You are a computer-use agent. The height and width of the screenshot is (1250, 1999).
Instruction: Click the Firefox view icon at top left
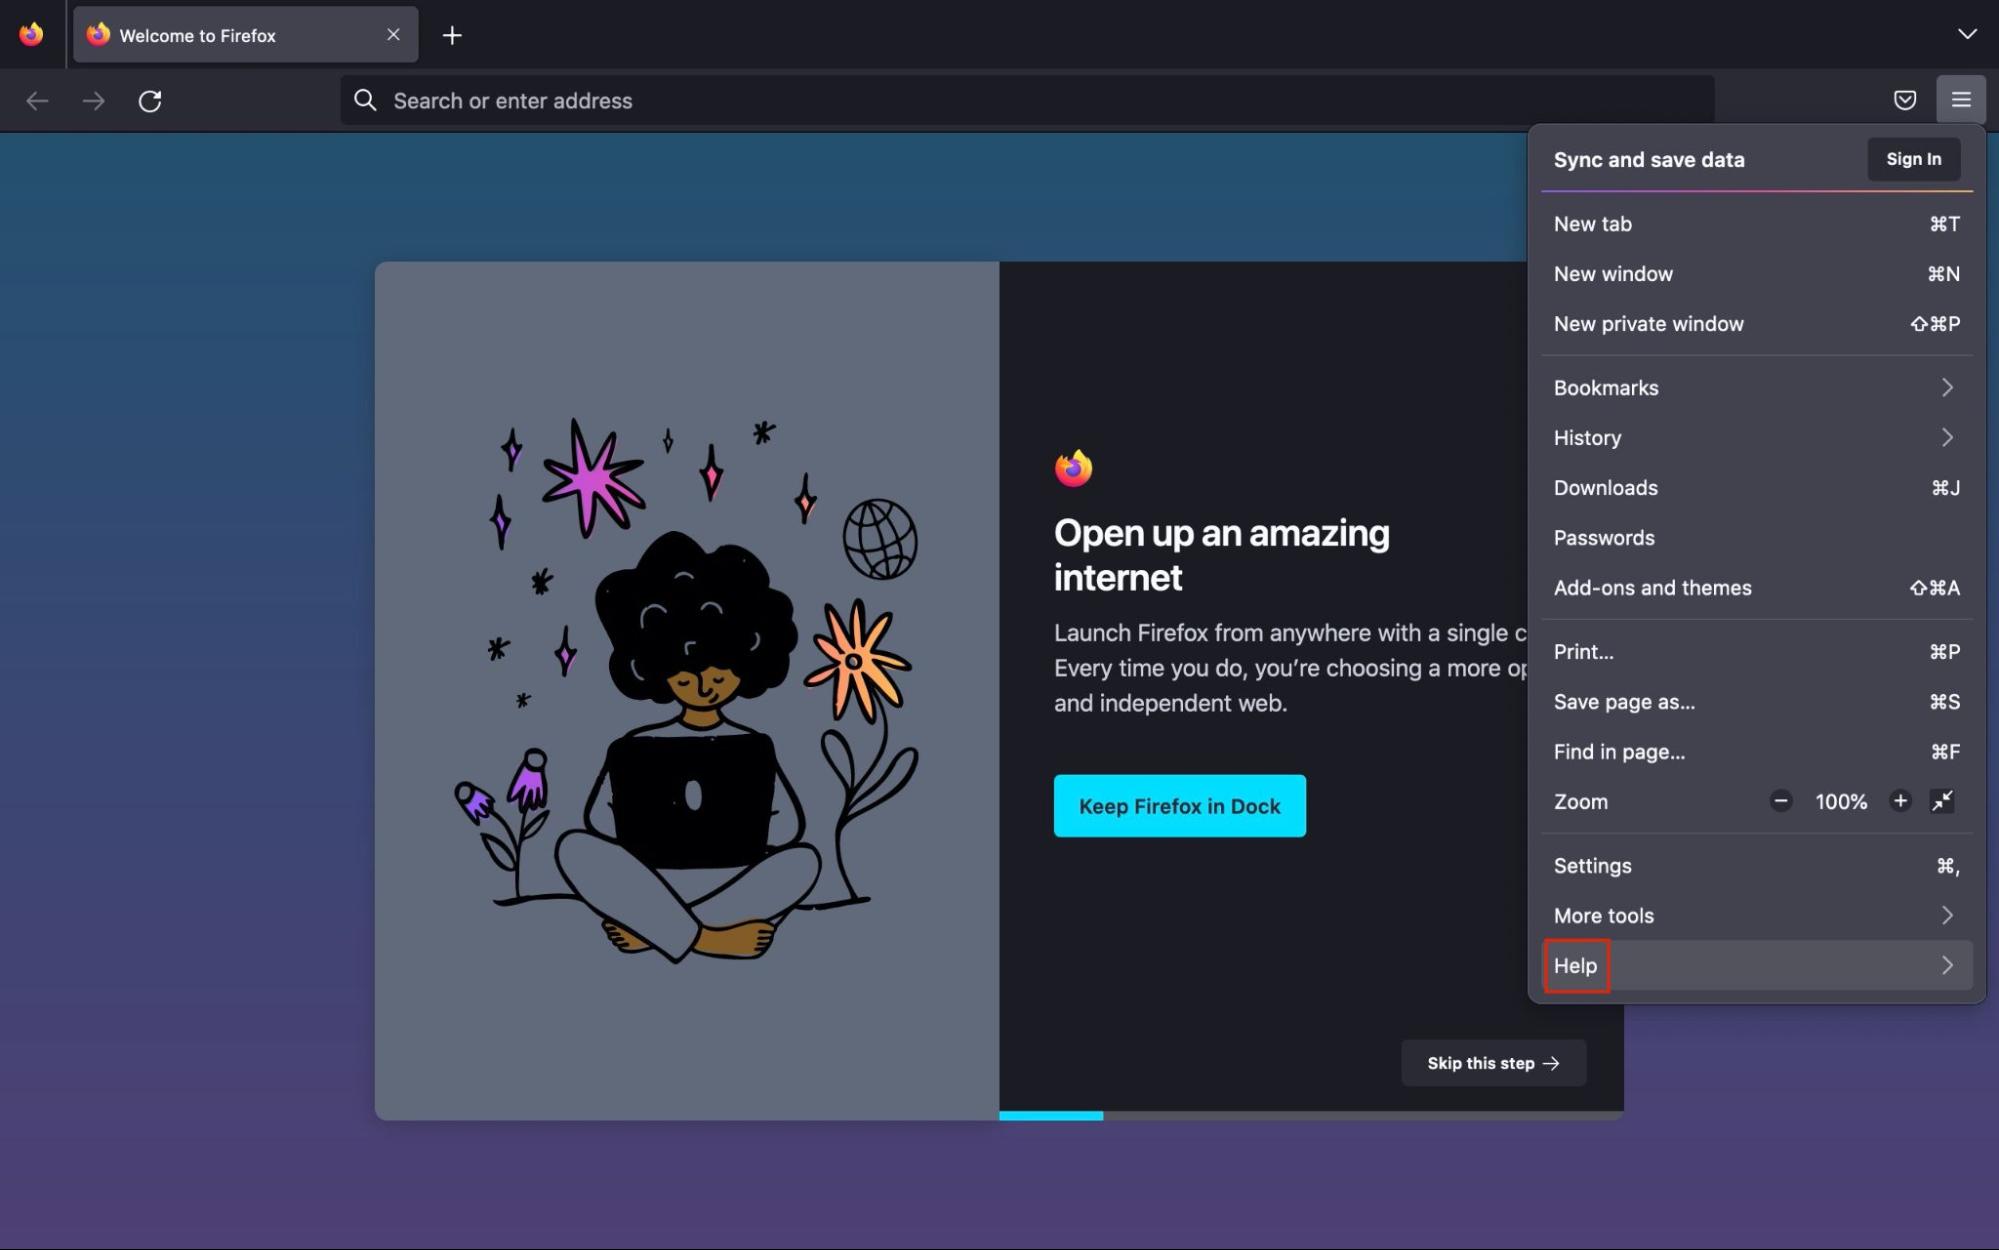(x=32, y=34)
